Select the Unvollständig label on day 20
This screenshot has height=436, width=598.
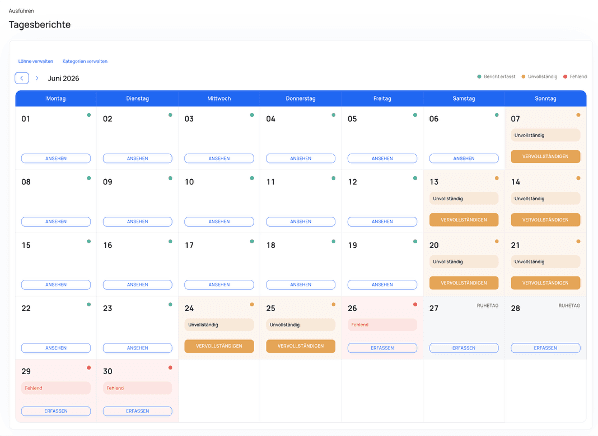(x=464, y=262)
